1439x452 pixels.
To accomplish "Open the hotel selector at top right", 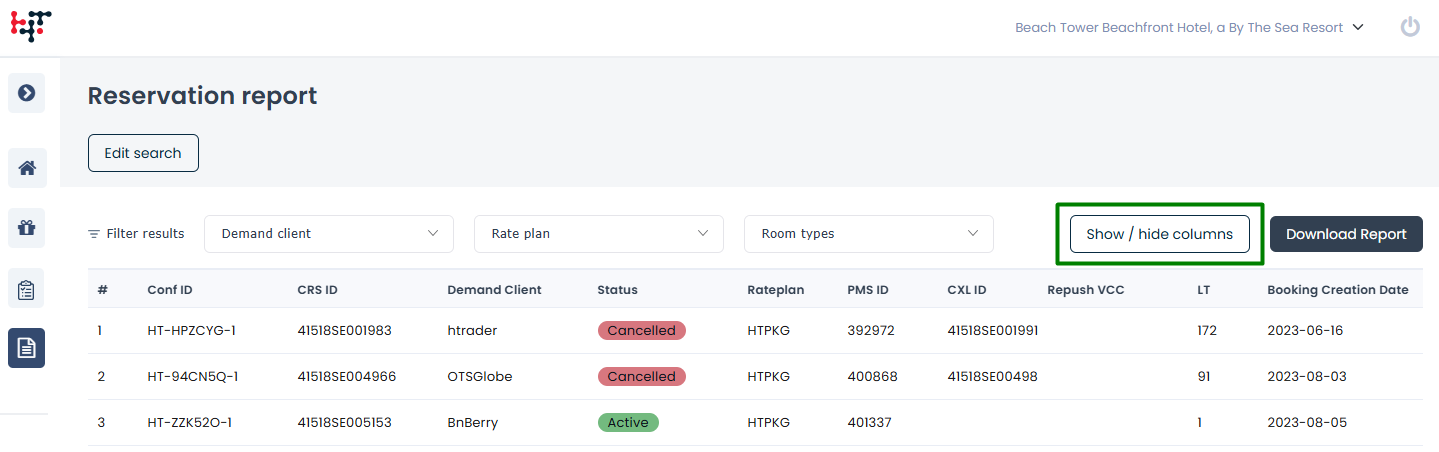I will click(1189, 28).
